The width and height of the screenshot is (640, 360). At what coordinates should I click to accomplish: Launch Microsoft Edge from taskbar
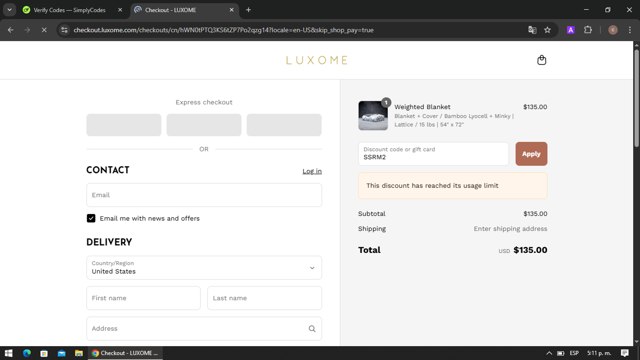click(x=27, y=353)
